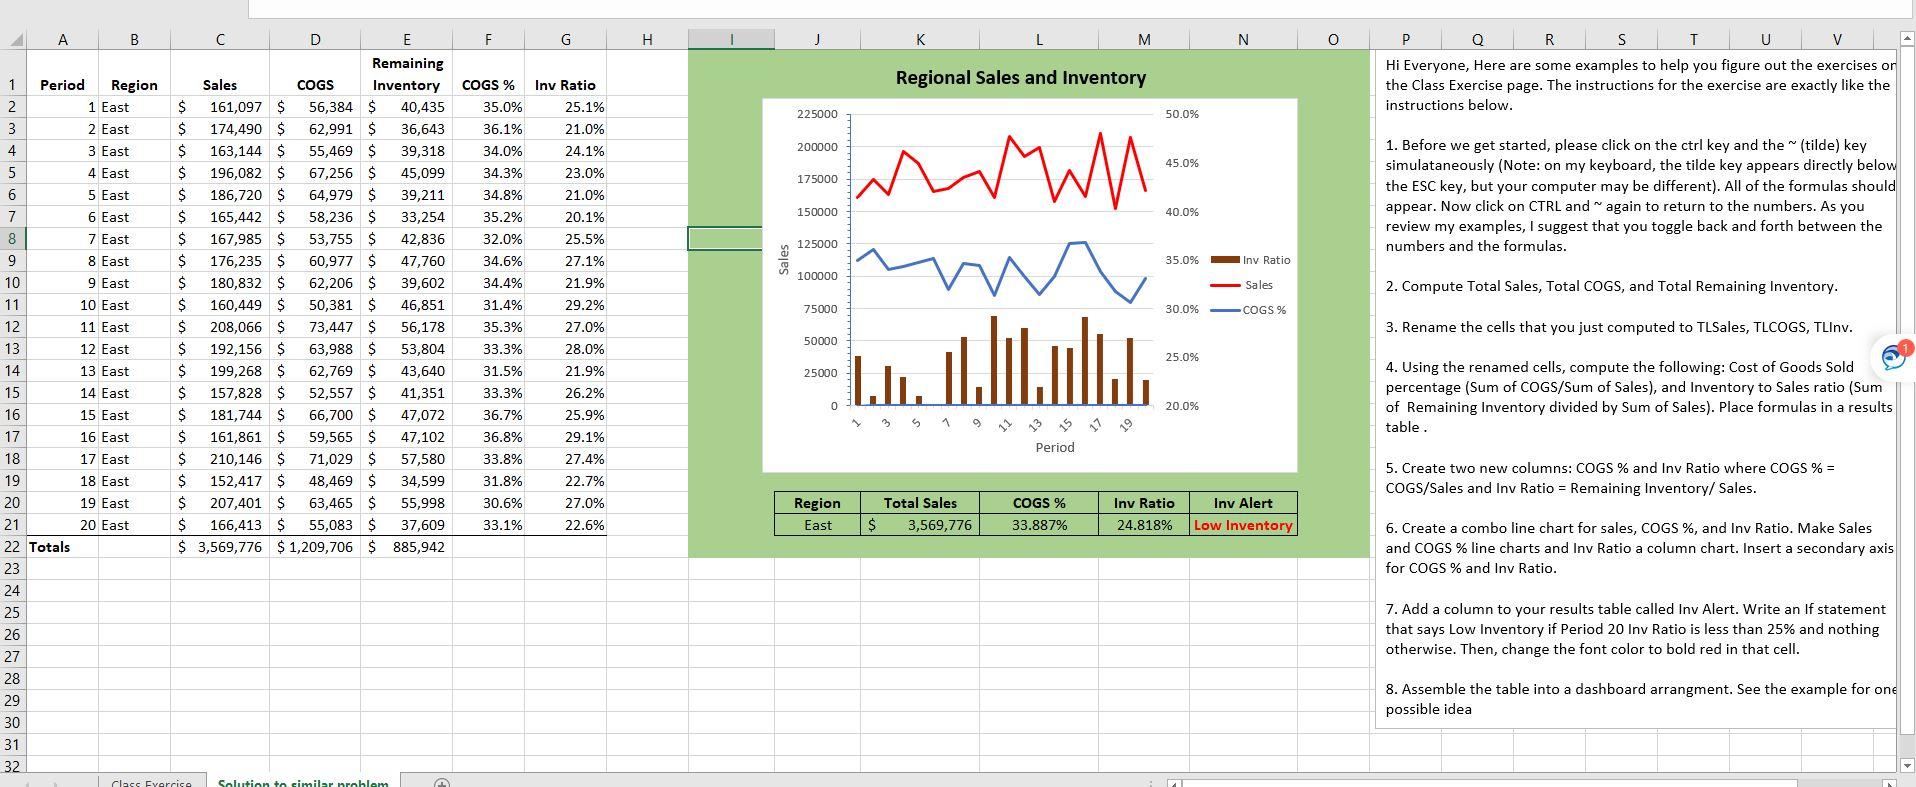Switch to the Class Exercise sheet tab
Screen dimensions: 1916x787
tap(152, 782)
